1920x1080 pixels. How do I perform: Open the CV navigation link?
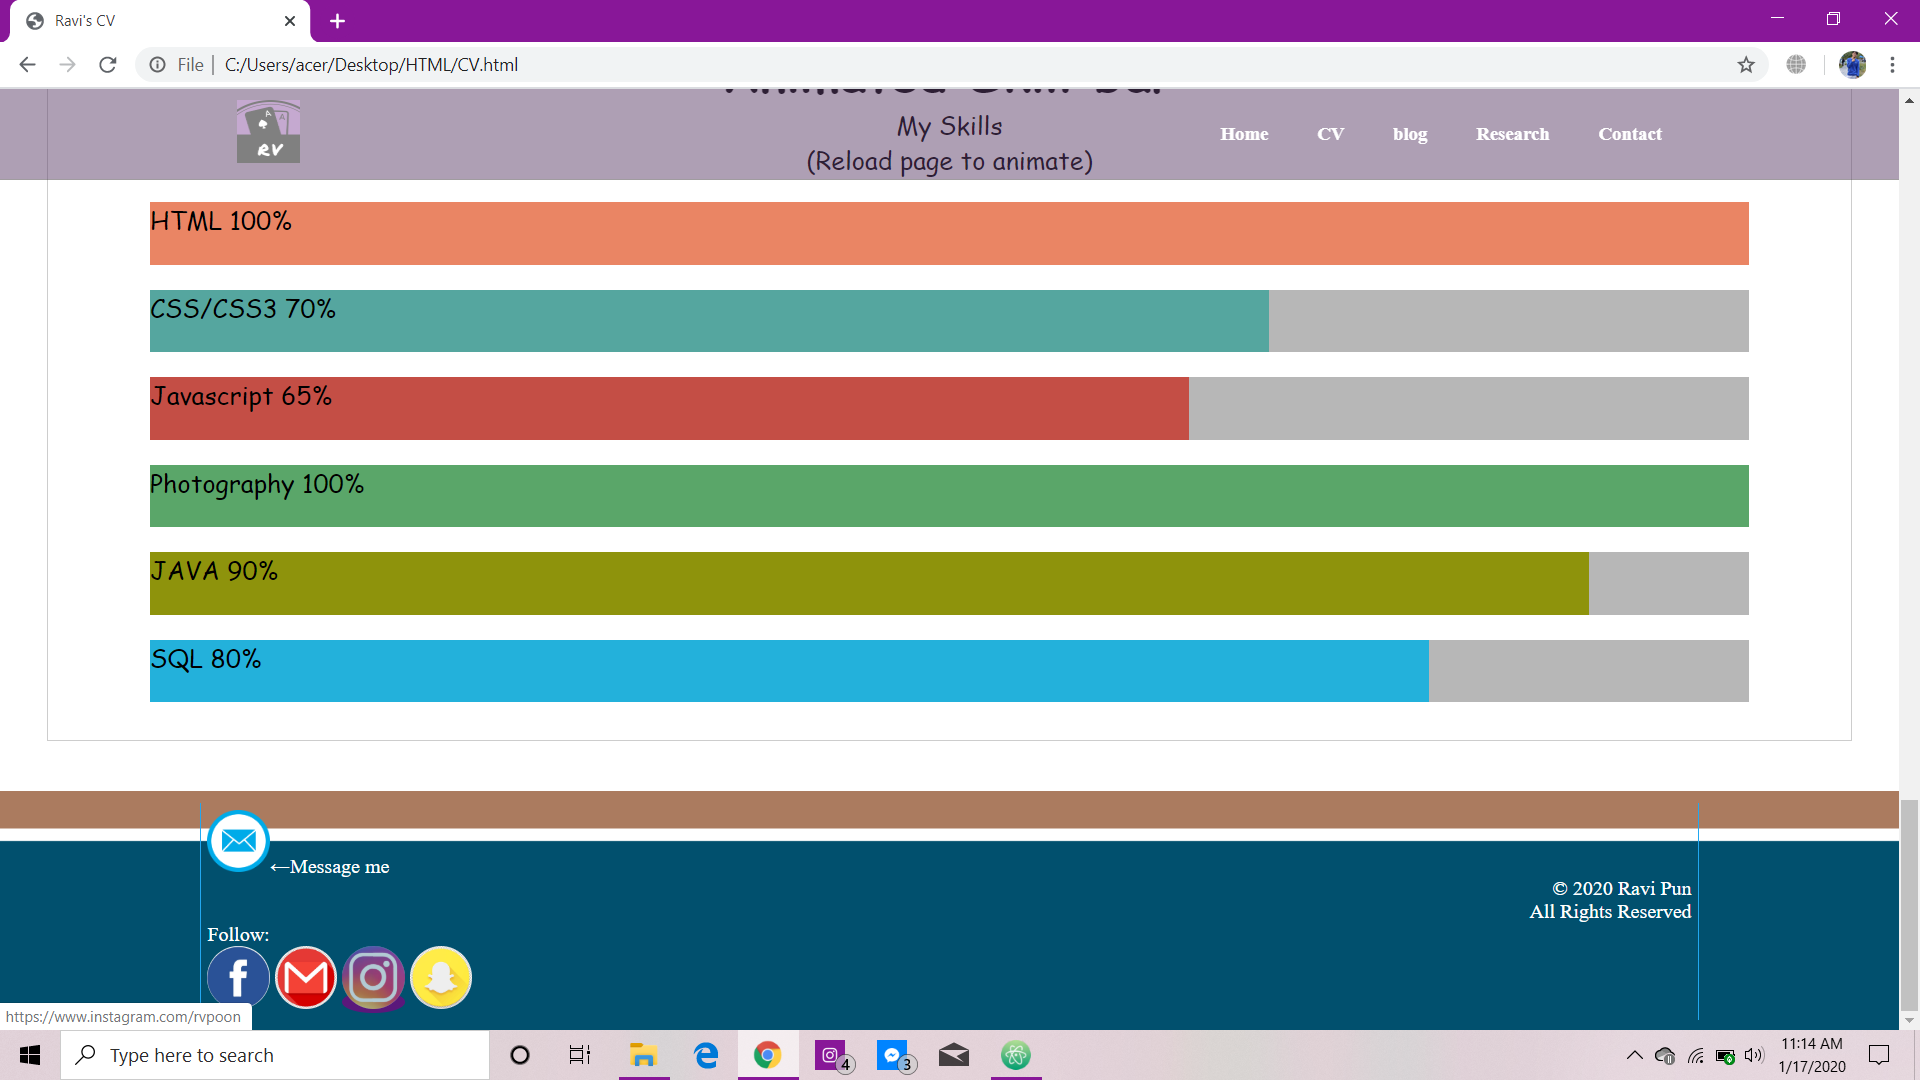point(1330,134)
